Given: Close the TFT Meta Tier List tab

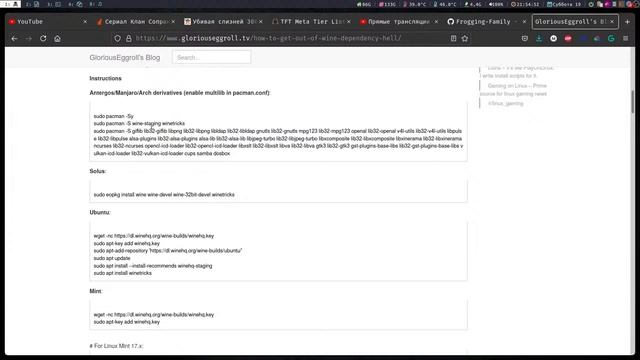Looking at the screenshot, I should point(349,22).
